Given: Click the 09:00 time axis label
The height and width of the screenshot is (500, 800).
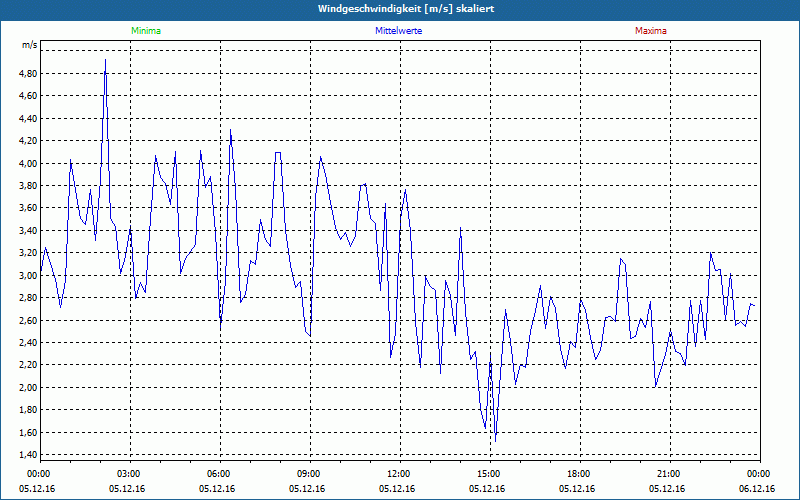Looking at the screenshot, I should pos(310,474).
